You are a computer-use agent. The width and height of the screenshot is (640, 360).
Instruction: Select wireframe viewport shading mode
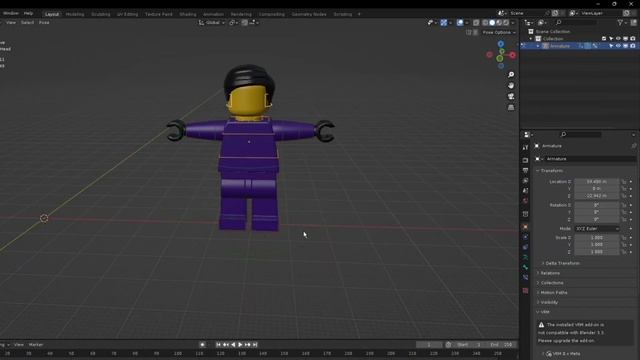coord(485,23)
